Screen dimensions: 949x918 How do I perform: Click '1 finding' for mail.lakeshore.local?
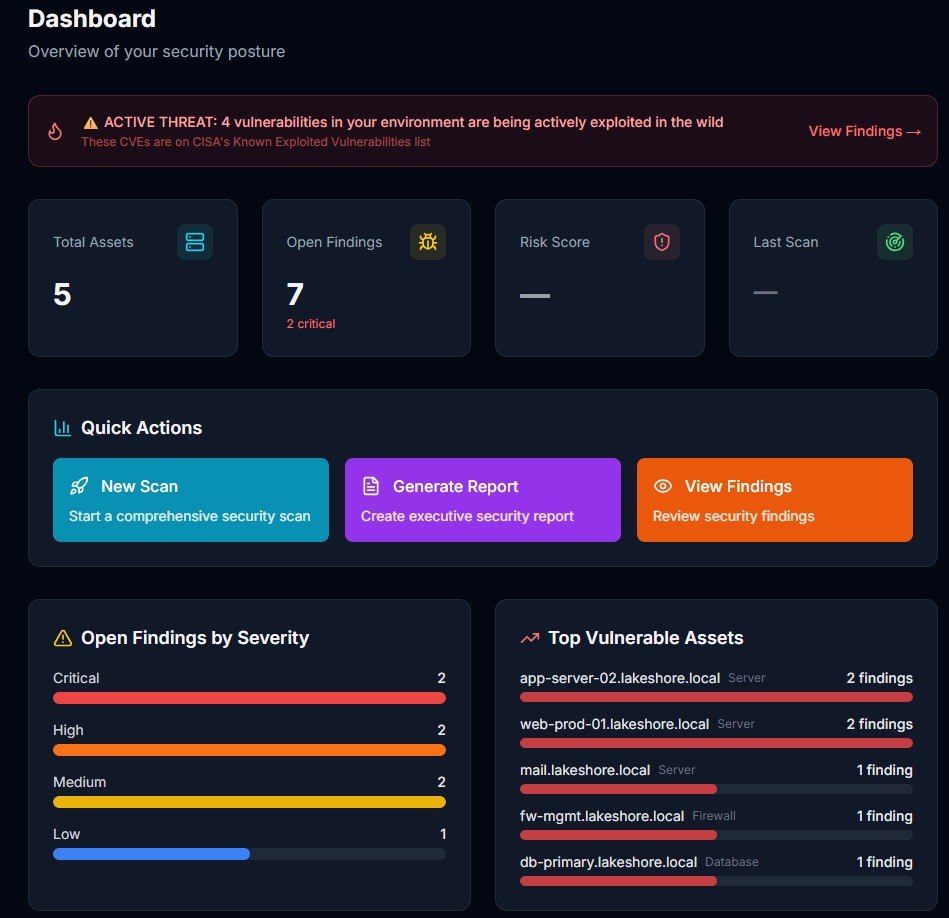(884, 770)
